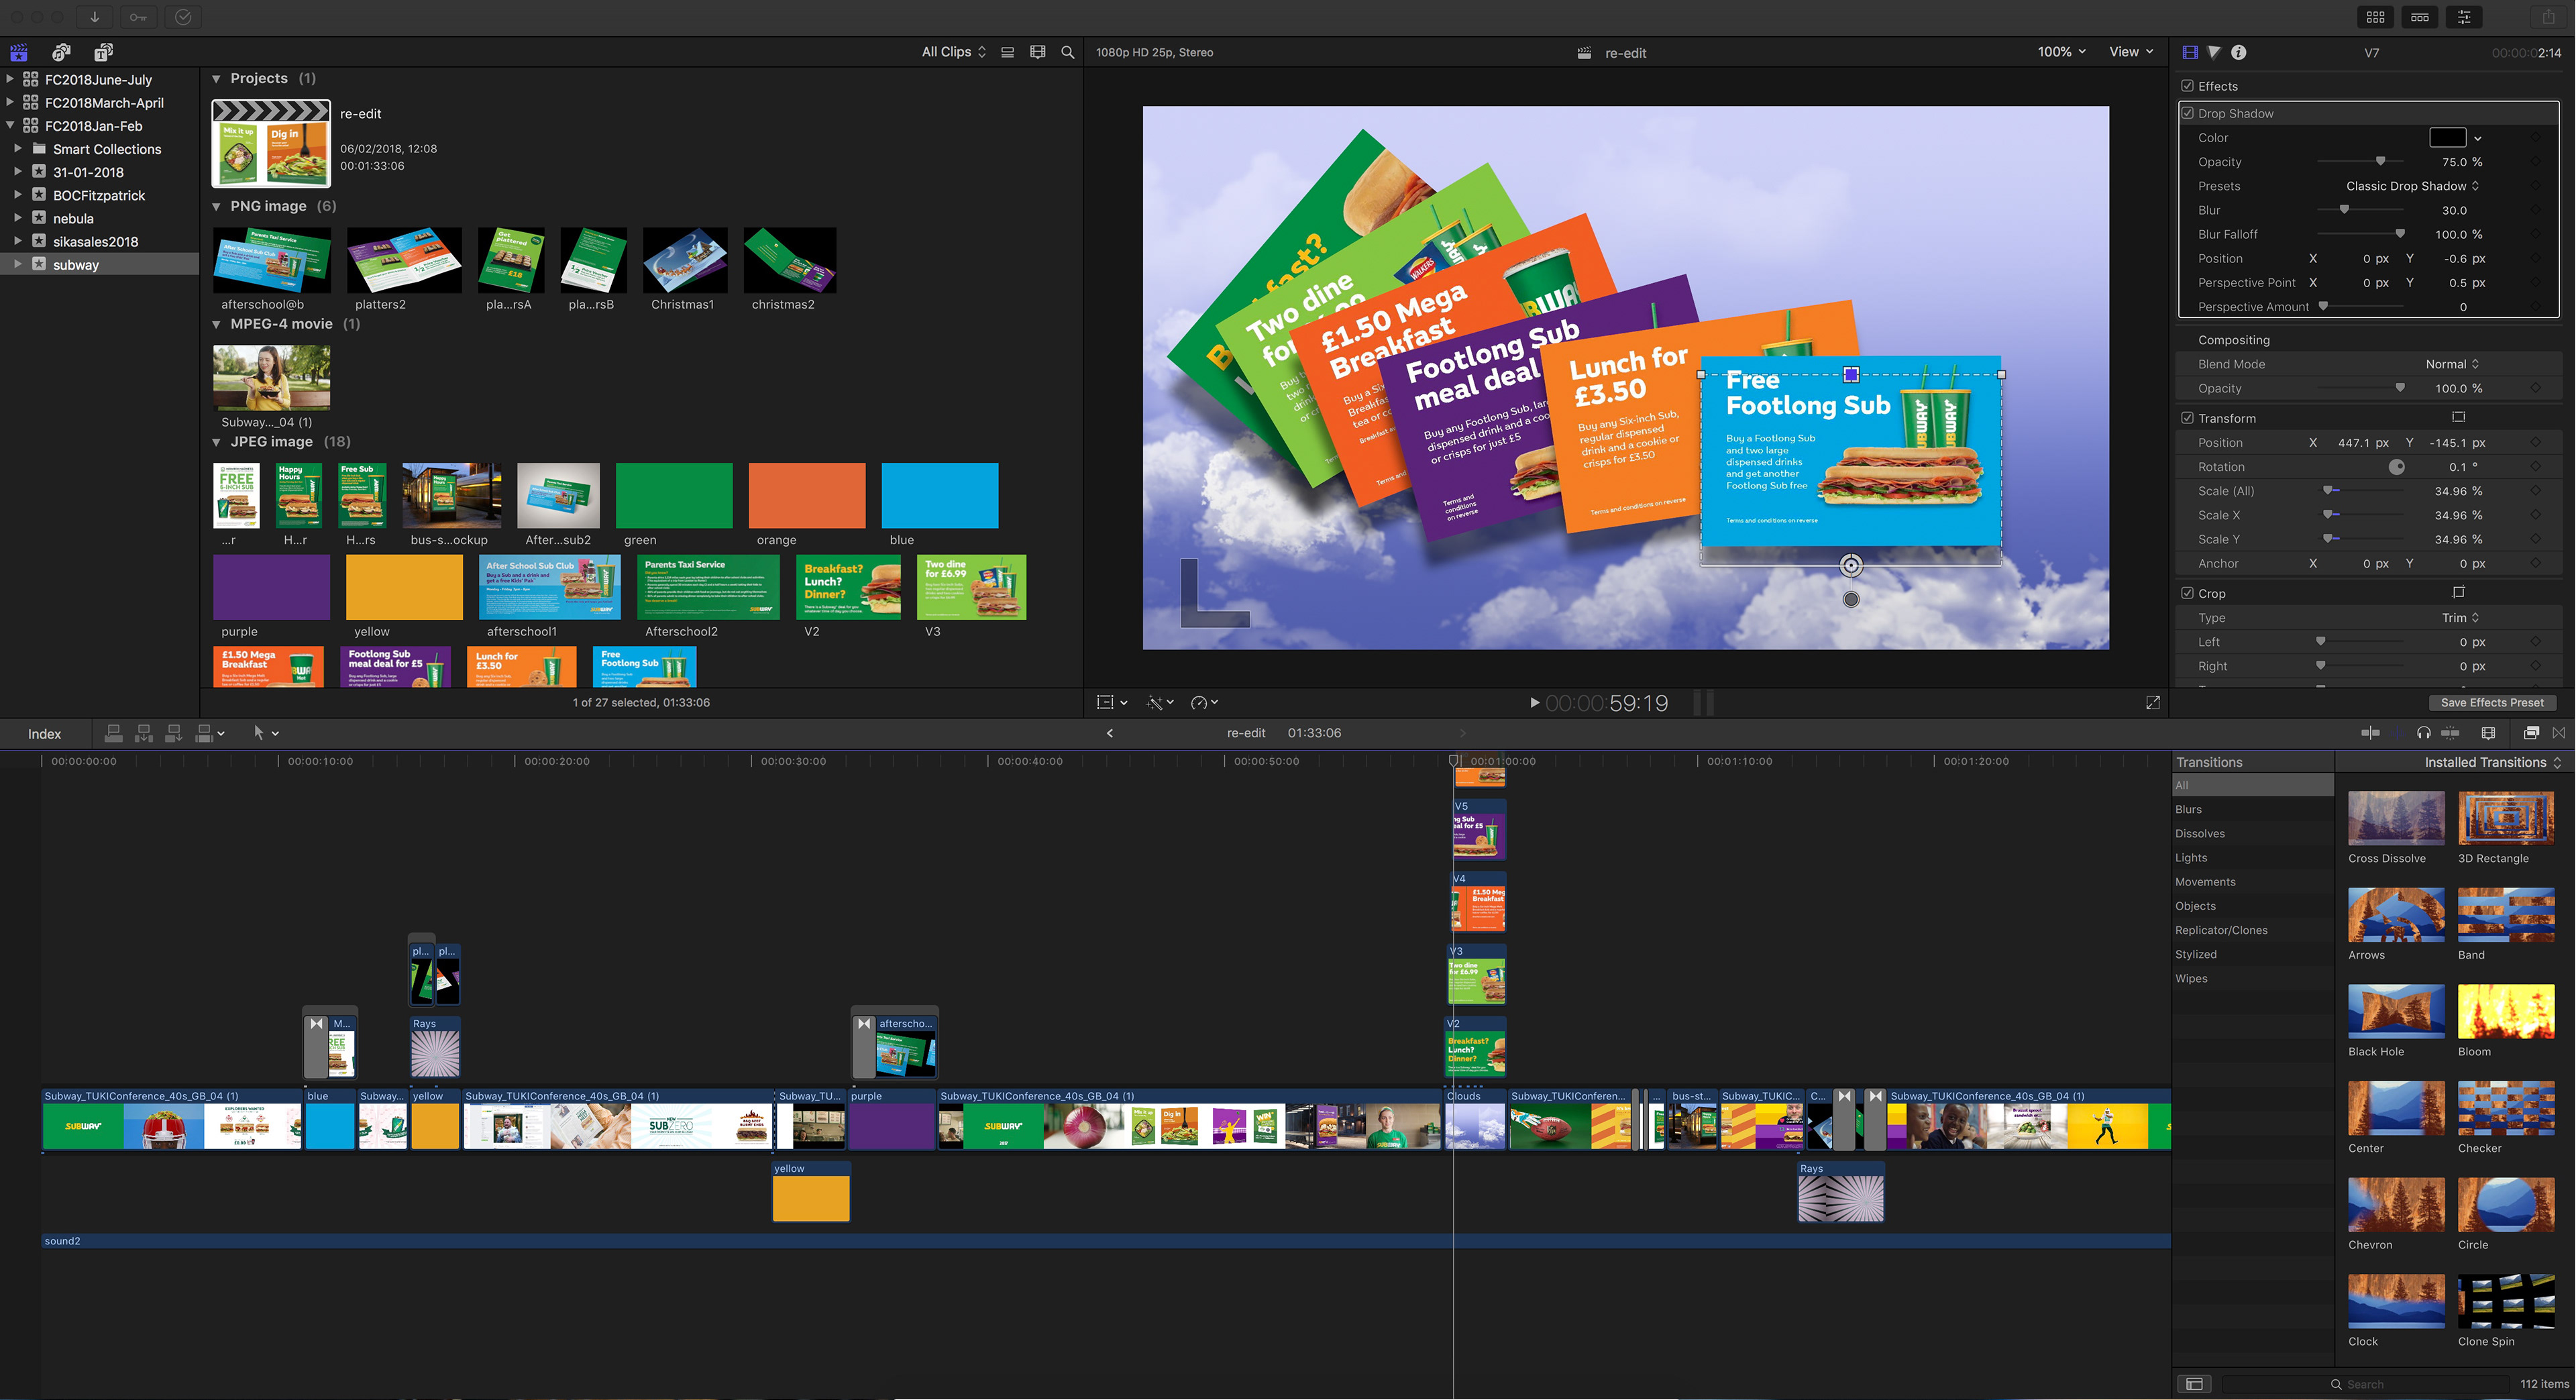The image size is (2576, 1400).
Task: Toggle the headphones audio skimming/solo icon
Action: pos(2424,733)
